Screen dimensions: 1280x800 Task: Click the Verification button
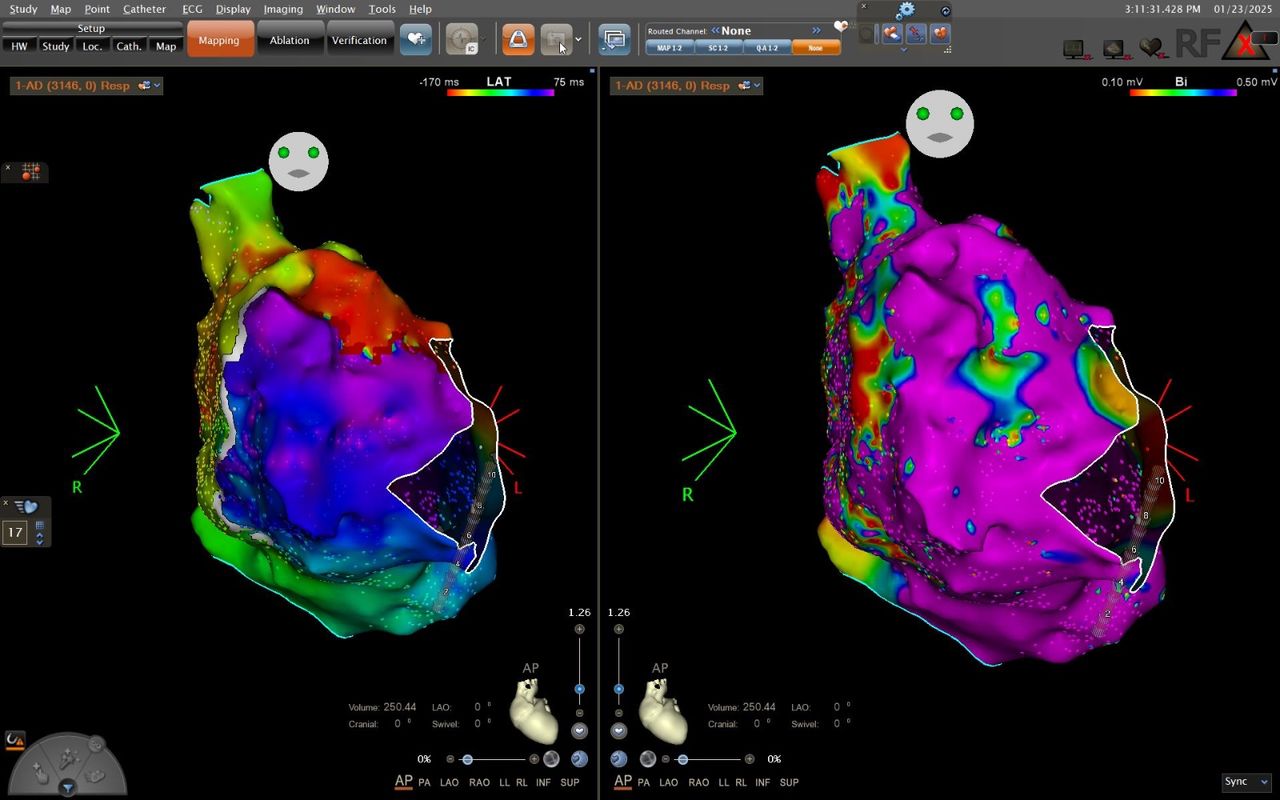[x=359, y=40]
